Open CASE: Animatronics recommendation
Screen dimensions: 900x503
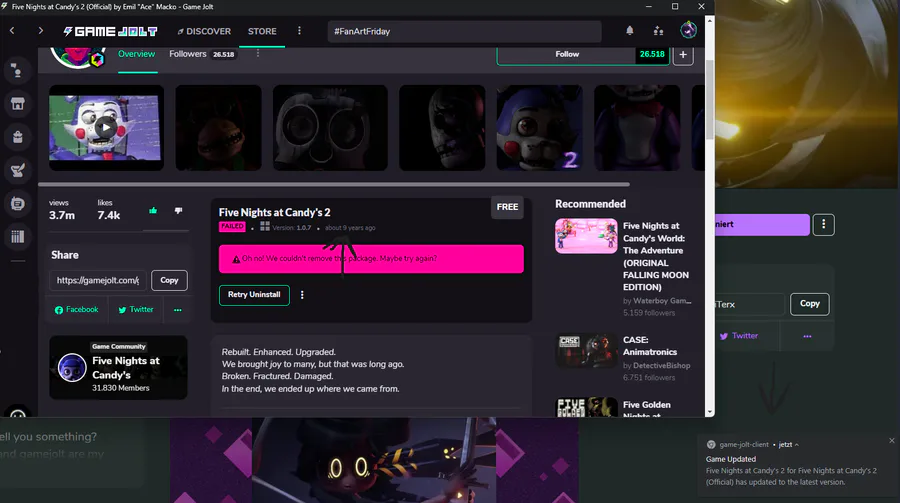pyautogui.click(x=650, y=346)
